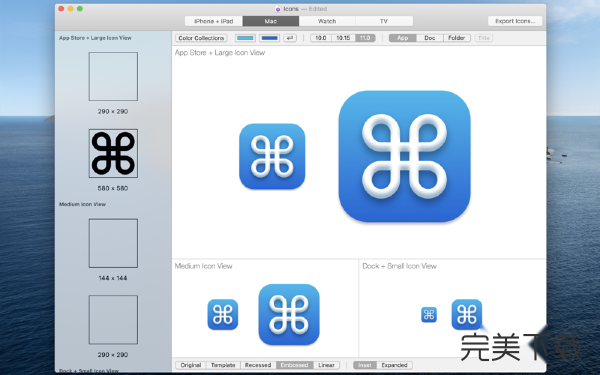
Task: Click the 'Medium Icon View' sidebar heading
Action: click(x=82, y=204)
